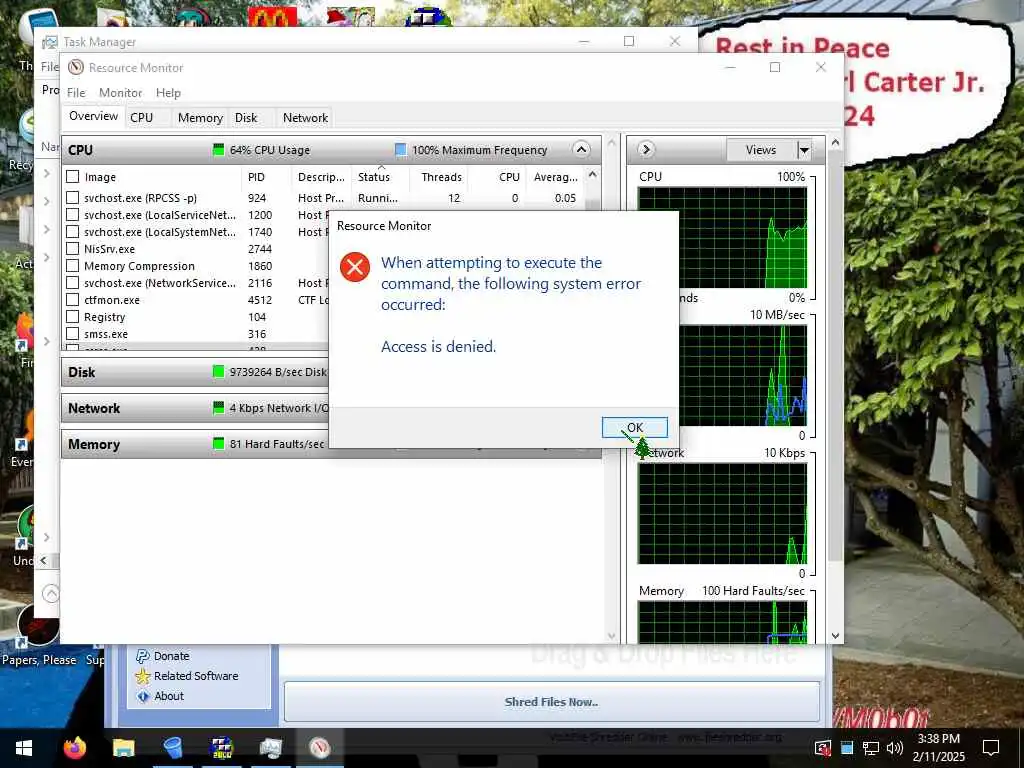1024x768 pixels.
Task: Check svchost.exe (LocalServiceNet...) process
Action: 72,215
